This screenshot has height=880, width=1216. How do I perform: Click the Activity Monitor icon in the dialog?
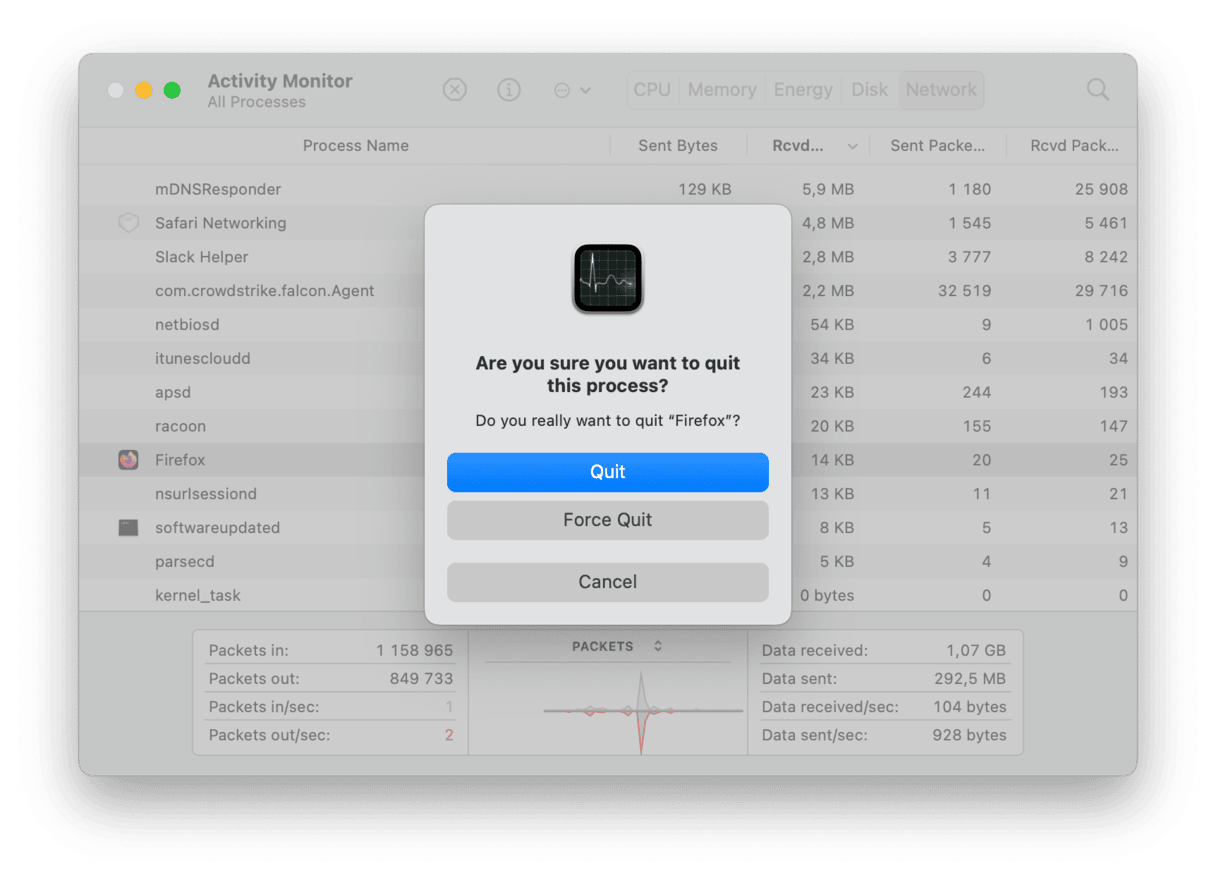click(607, 279)
